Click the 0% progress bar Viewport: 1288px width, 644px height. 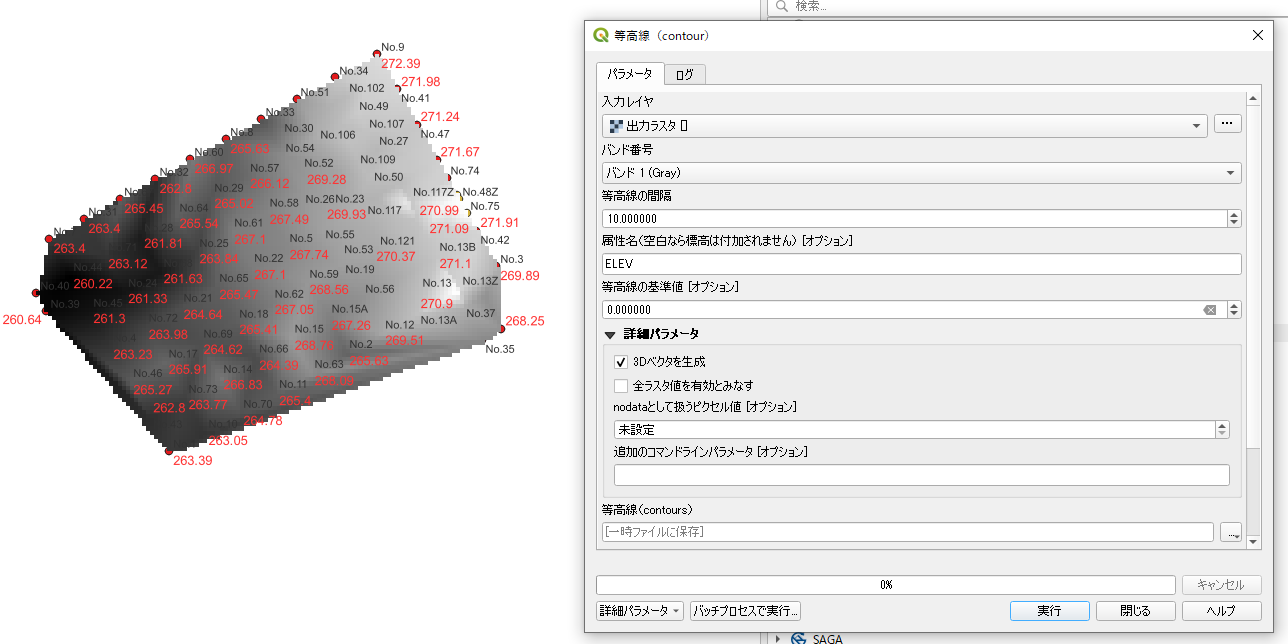885,585
